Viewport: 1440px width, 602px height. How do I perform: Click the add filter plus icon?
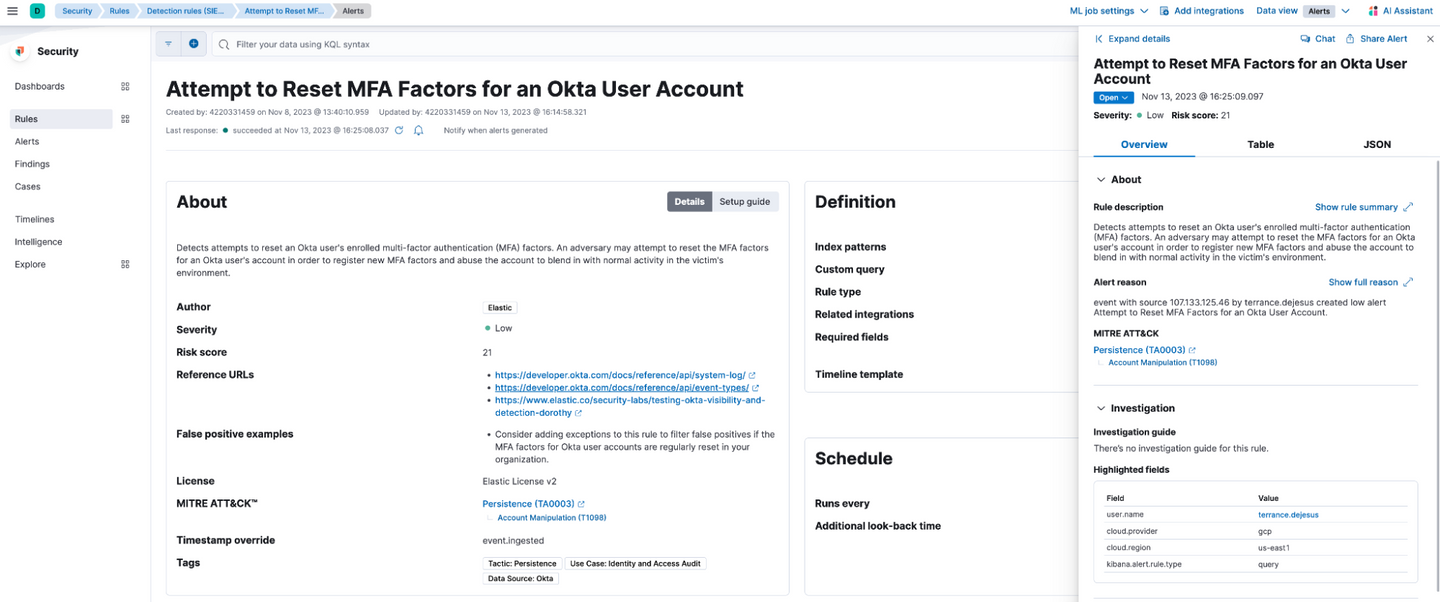pyautogui.click(x=194, y=44)
